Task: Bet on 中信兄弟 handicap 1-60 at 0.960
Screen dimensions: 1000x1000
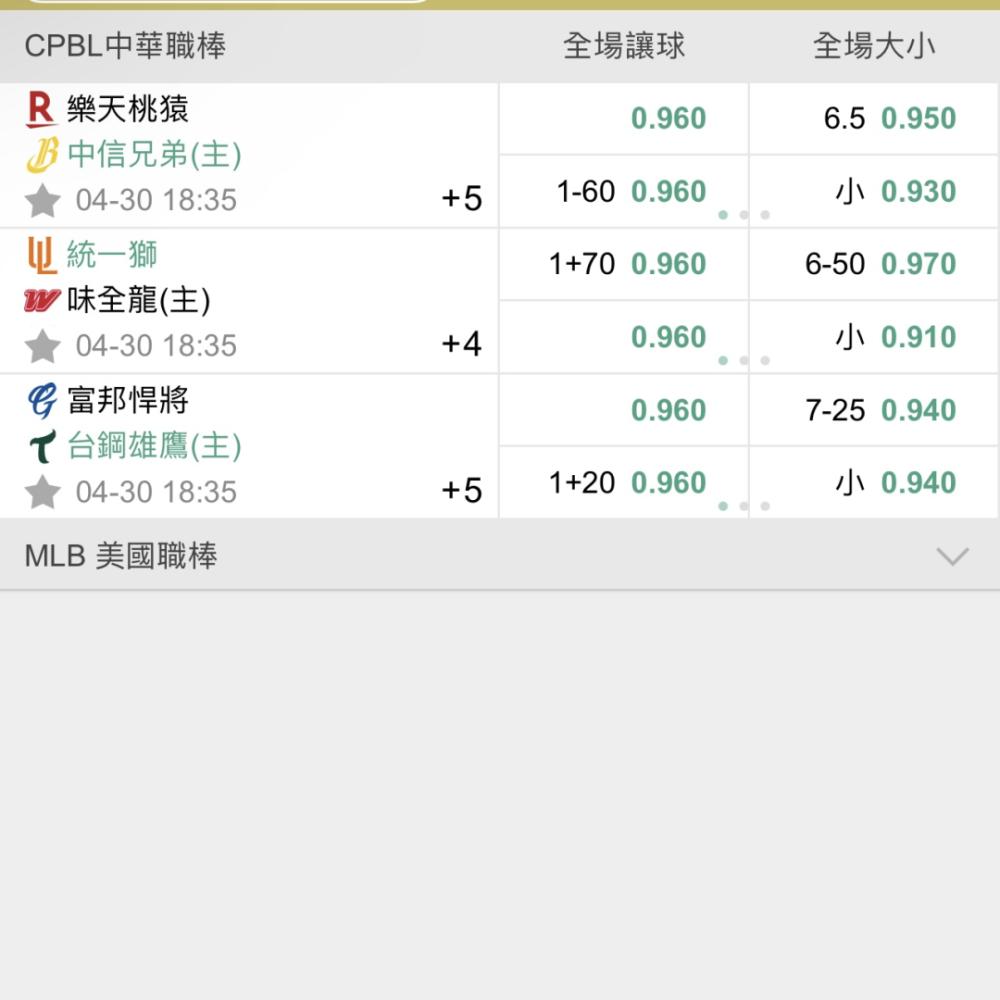Action: tap(624, 191)
